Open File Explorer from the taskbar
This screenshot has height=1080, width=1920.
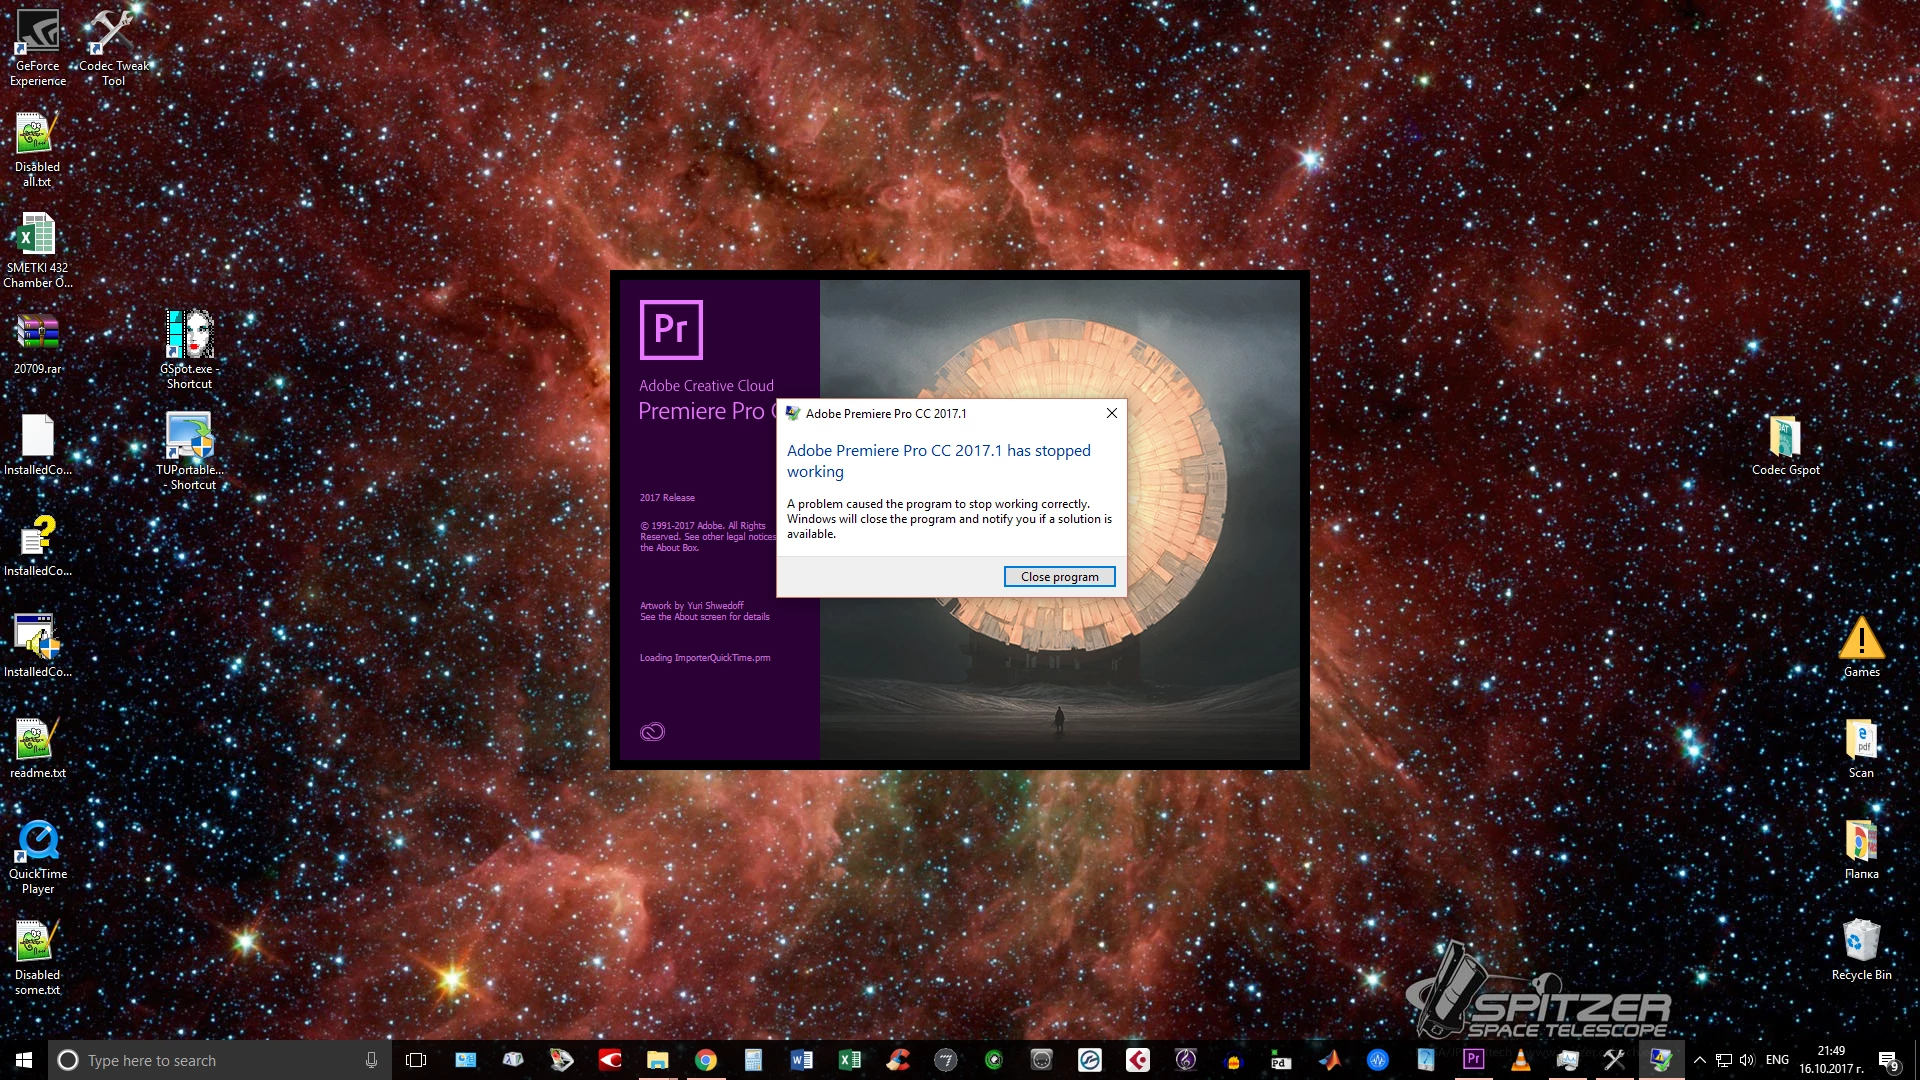point(657,1060)
